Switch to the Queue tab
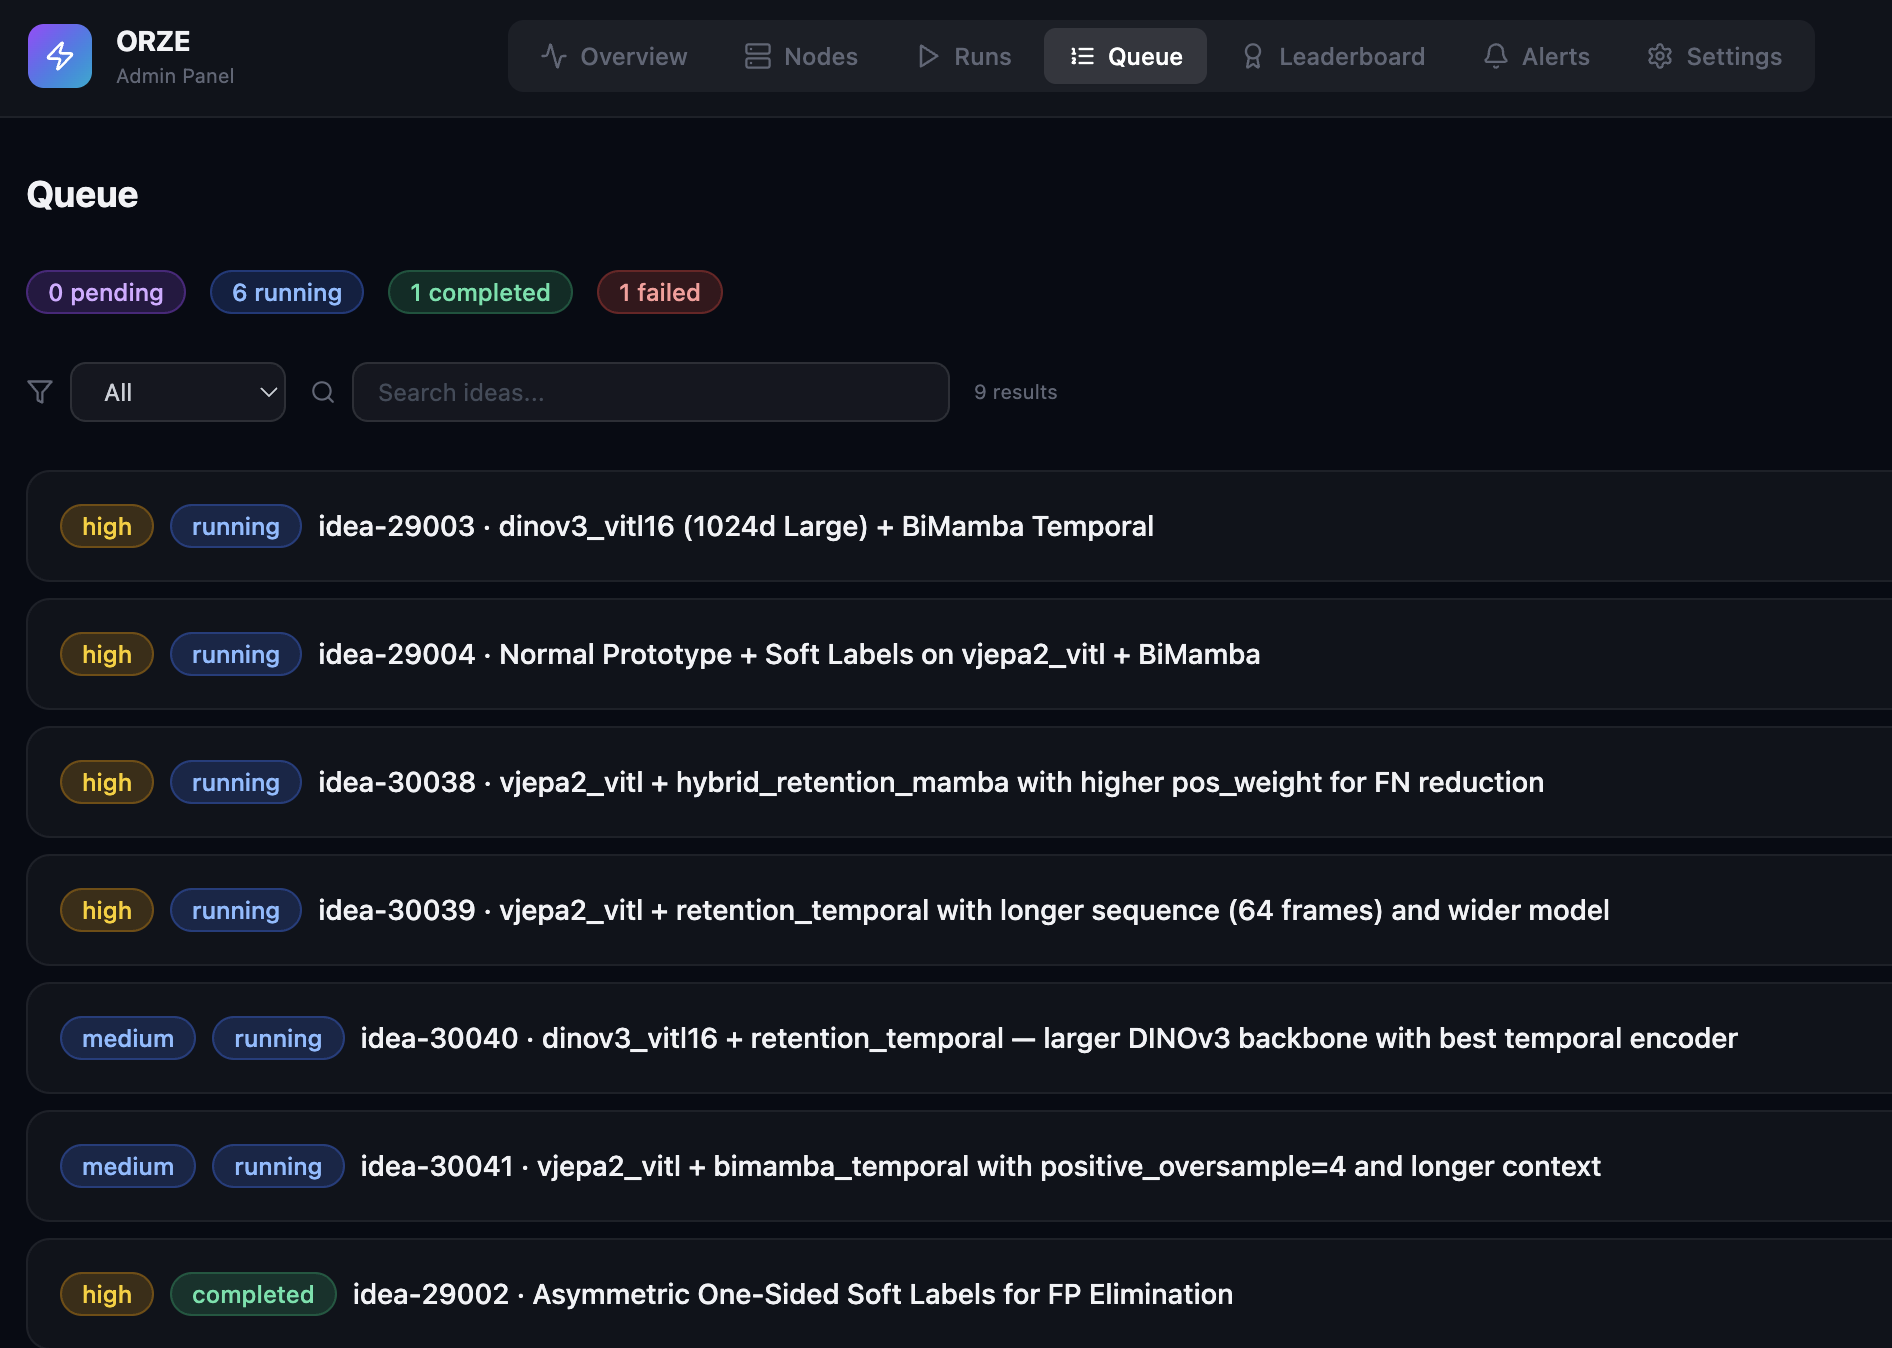The image size is (1892, 1348). click(1125, 56)
